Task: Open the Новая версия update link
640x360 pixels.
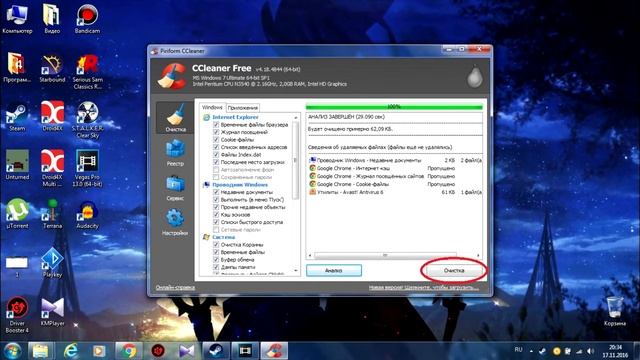Action: click(x=423, y=287)
